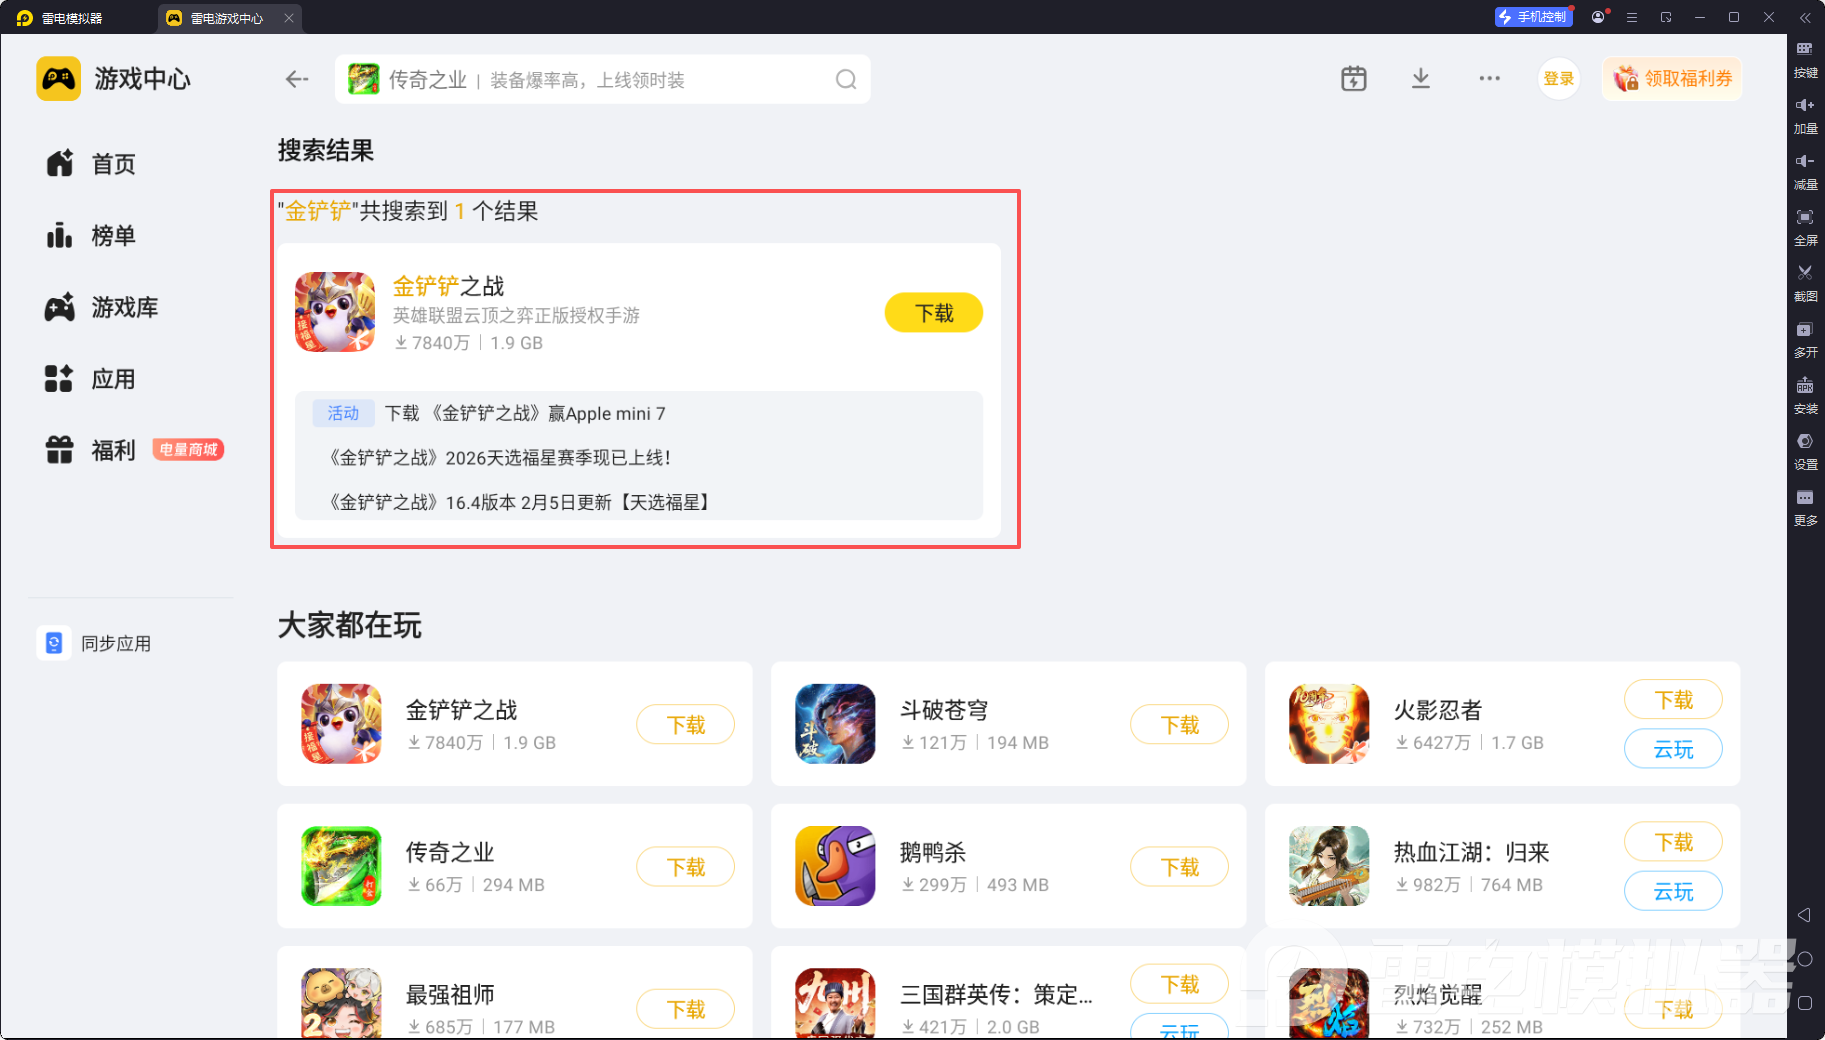Open the 金铲铲之战 search result icon

tap(335, 312)
